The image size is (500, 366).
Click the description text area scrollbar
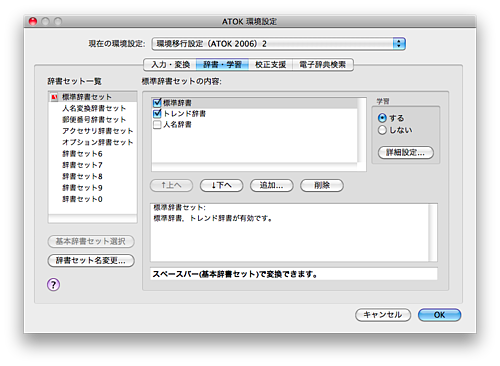(x=433, y=232)
